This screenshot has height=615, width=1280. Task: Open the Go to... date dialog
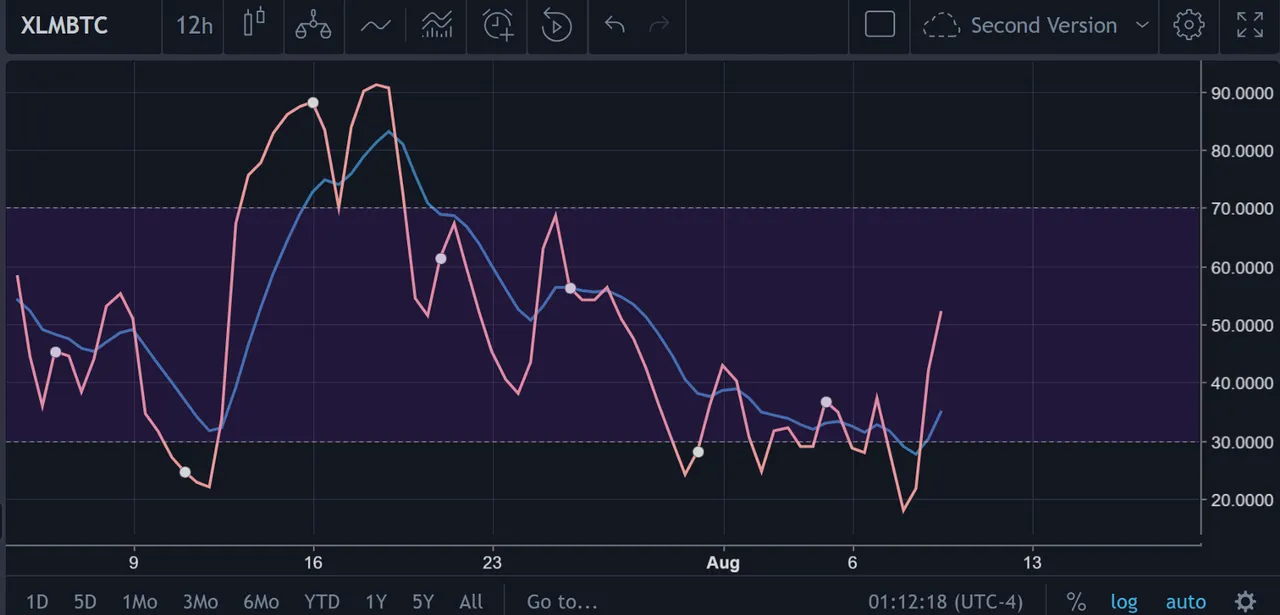pyautogui.click(x=562, y=602)
